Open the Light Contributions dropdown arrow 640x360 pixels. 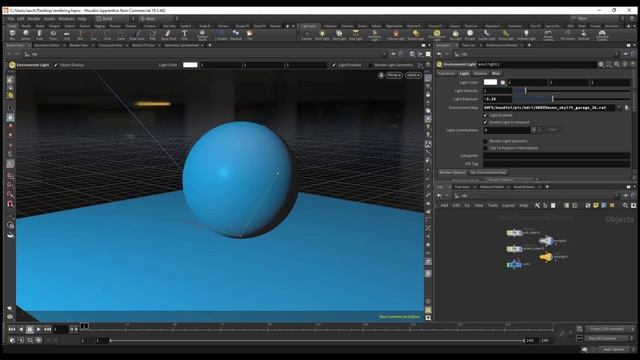(x=533, y=130)
